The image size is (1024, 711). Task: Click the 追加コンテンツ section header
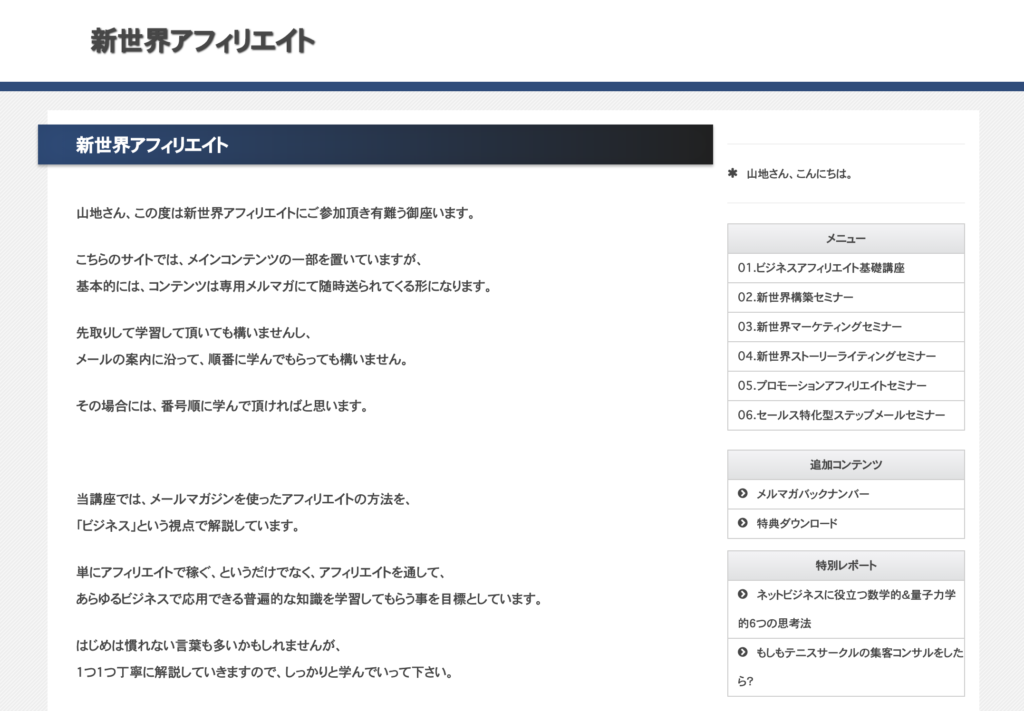tap(846, 464)
